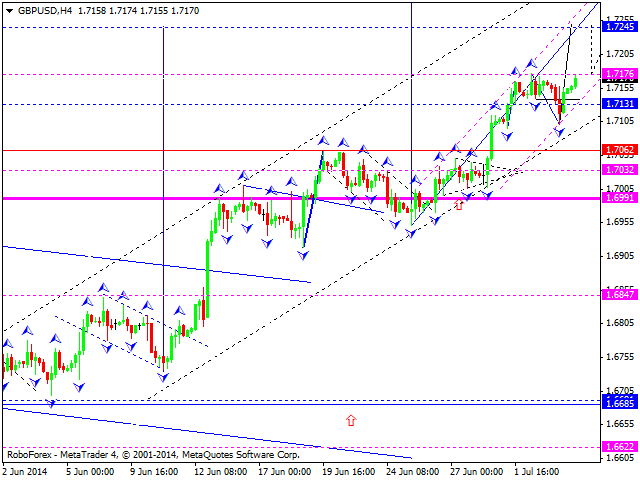Image resolution: width=640 pixels, height=480 pixels.
Task: Select the 1.6991 price level label
Action: pyautogui.click(x=620, y=198)
